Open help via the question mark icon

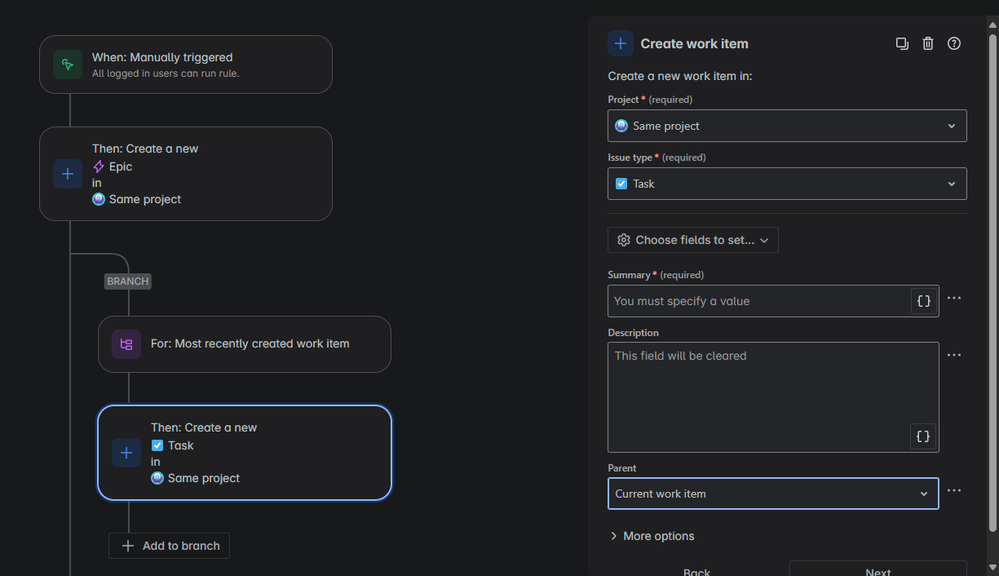click(x=953, y=43)
